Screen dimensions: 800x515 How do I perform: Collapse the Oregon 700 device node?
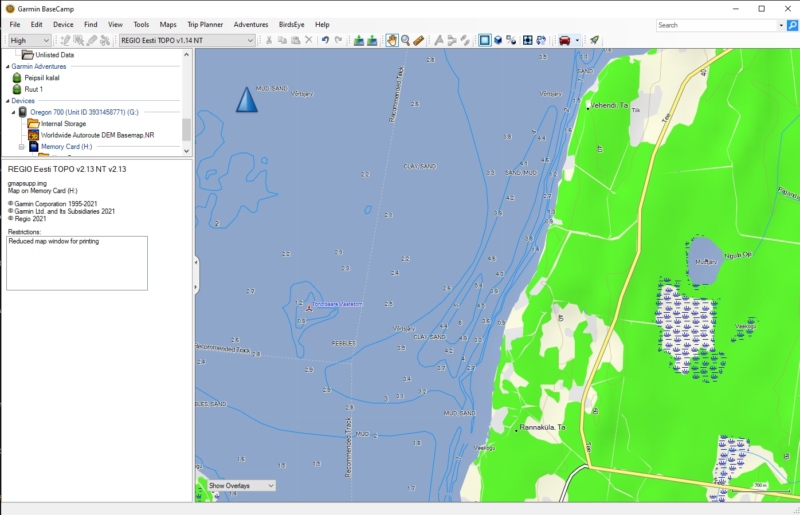[14, 112]
